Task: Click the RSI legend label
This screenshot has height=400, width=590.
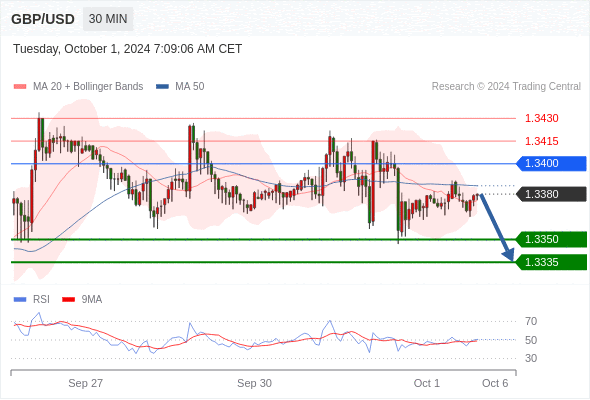Action: tap(41, 300)
